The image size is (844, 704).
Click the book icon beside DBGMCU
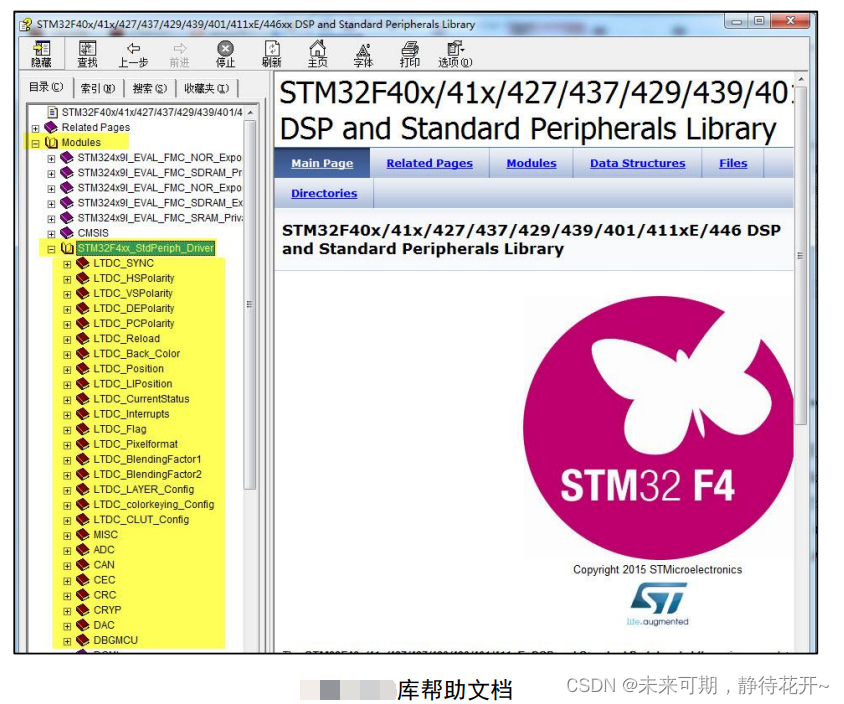[82, 640]
